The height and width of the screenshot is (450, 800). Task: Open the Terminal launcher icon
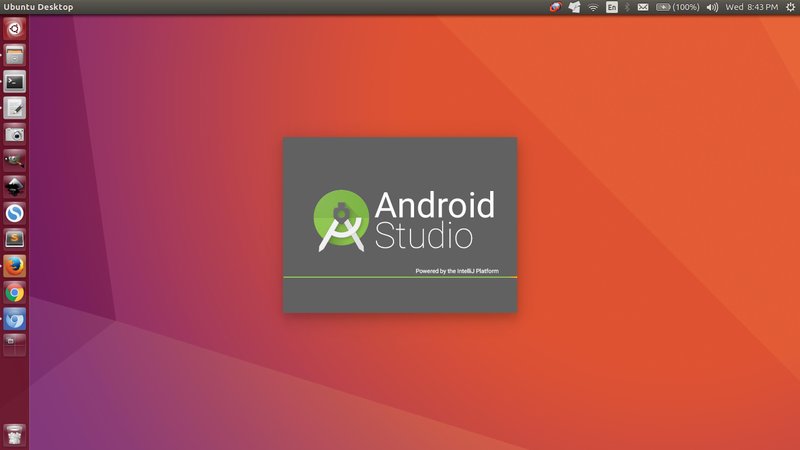(14, 82)
